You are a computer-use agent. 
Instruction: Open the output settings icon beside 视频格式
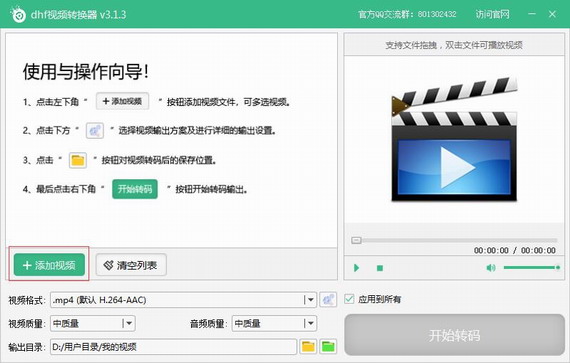(328, 300)
